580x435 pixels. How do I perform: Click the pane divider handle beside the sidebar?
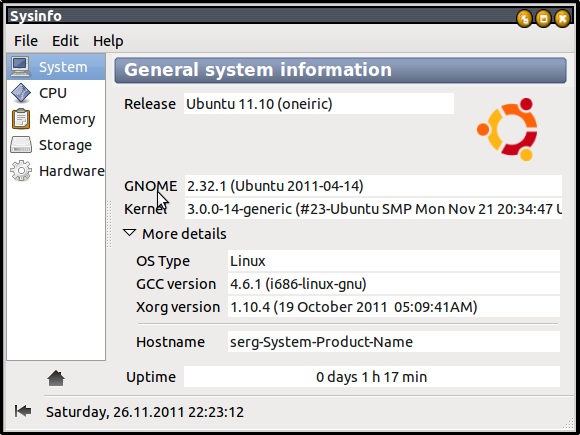coord(109,224)
